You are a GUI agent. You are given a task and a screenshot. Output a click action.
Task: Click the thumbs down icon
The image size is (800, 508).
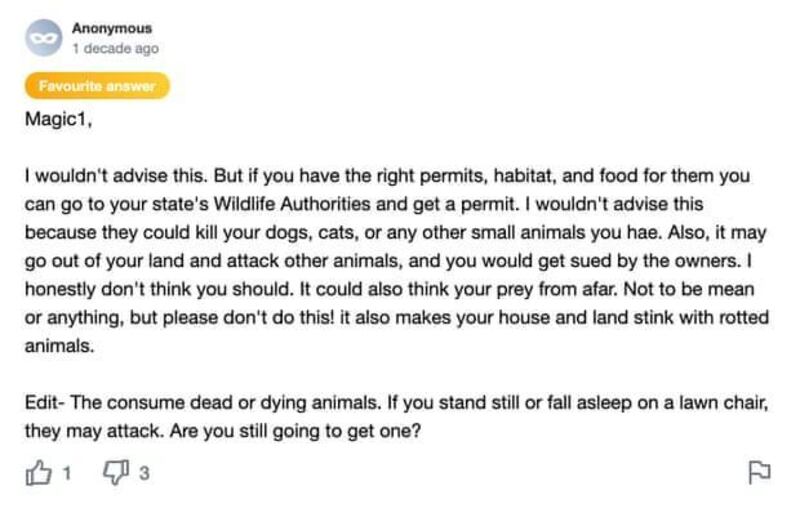pos(117,472)
